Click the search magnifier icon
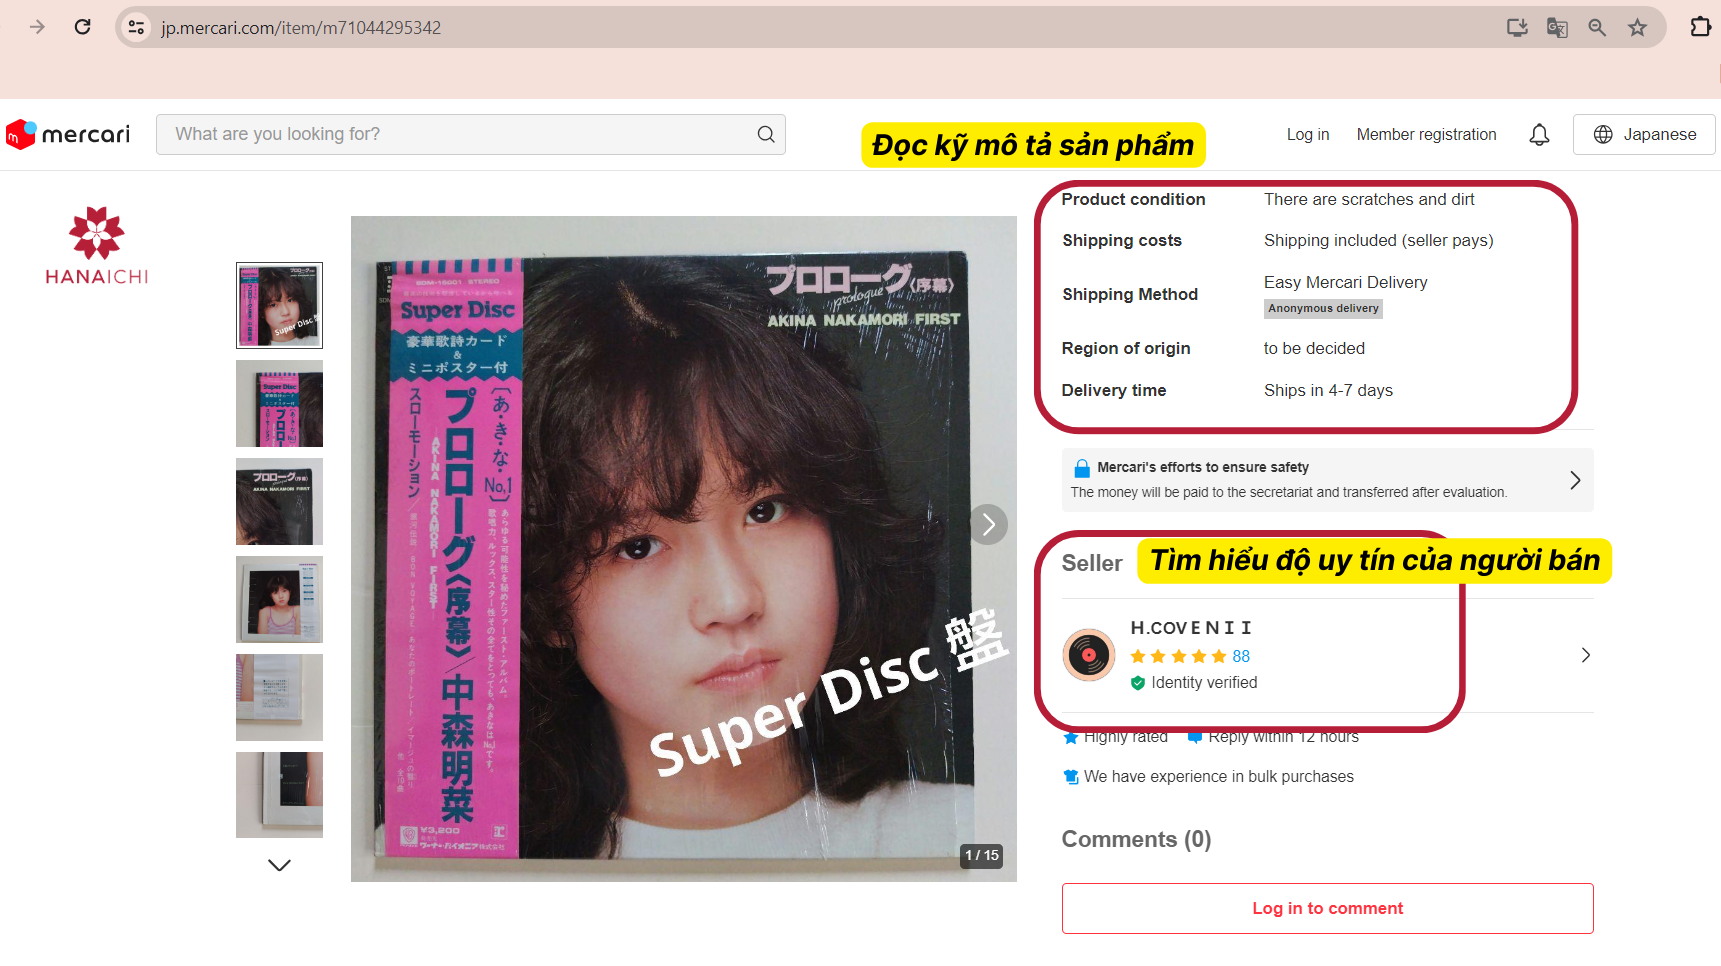The width and height of the screenshot is (1721, 966). 766,134
